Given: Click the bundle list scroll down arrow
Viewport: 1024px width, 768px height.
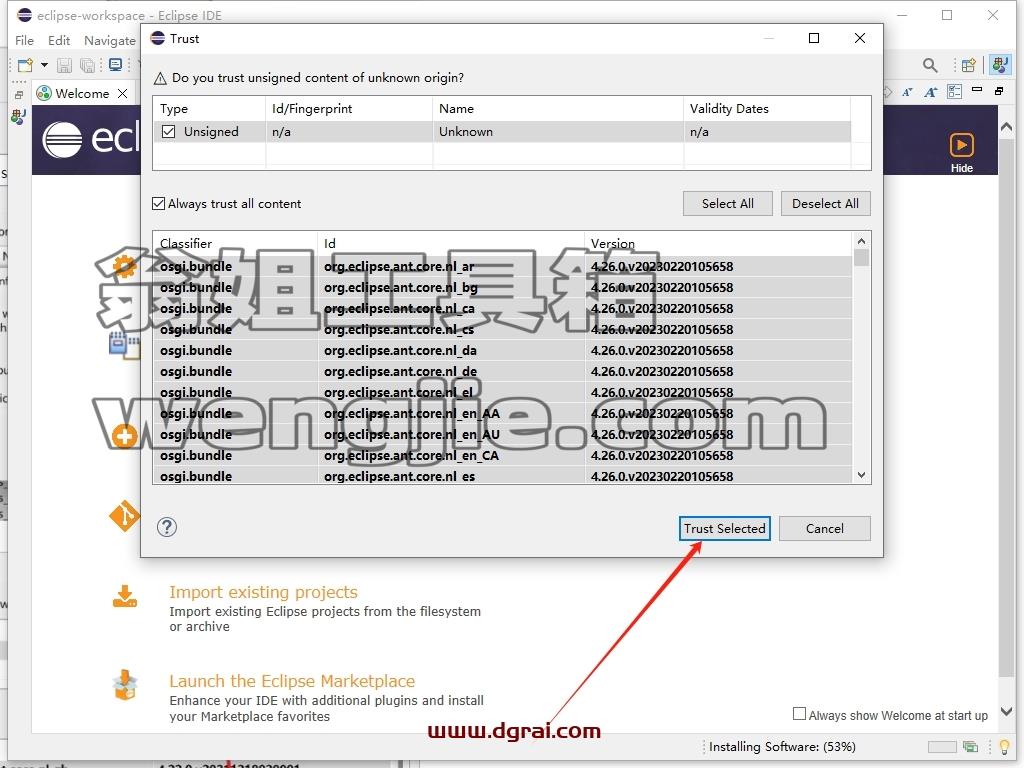Looking at the screenshot, I should click(861, 475).
